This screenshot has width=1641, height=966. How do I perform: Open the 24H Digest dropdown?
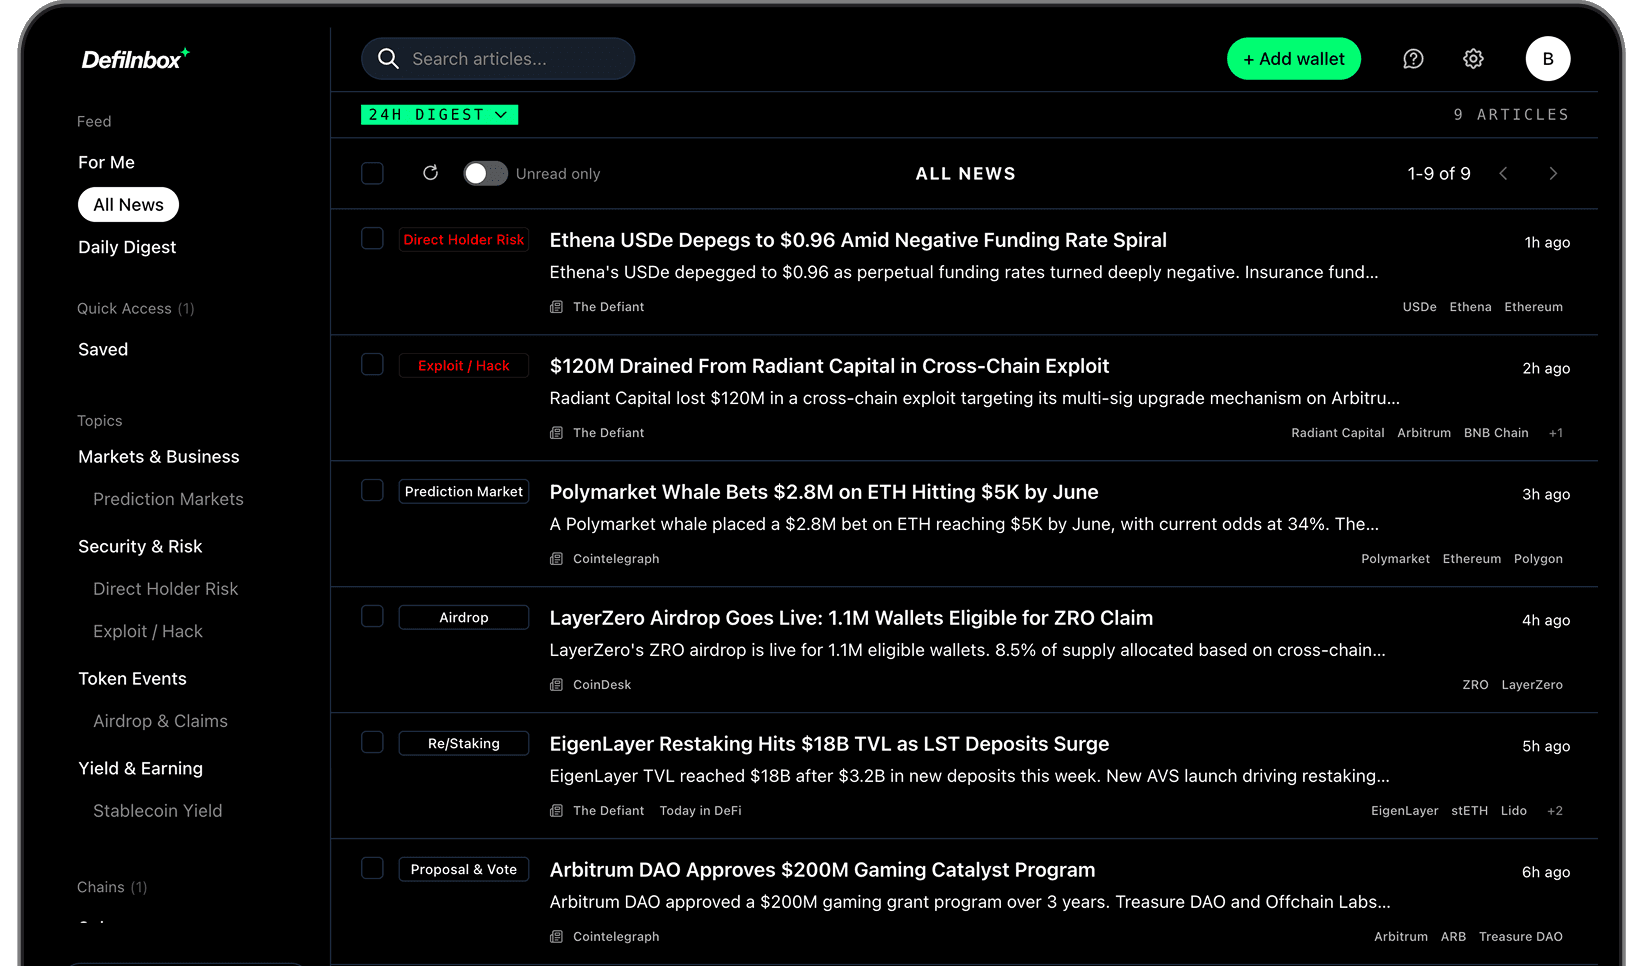click(438, 114)
